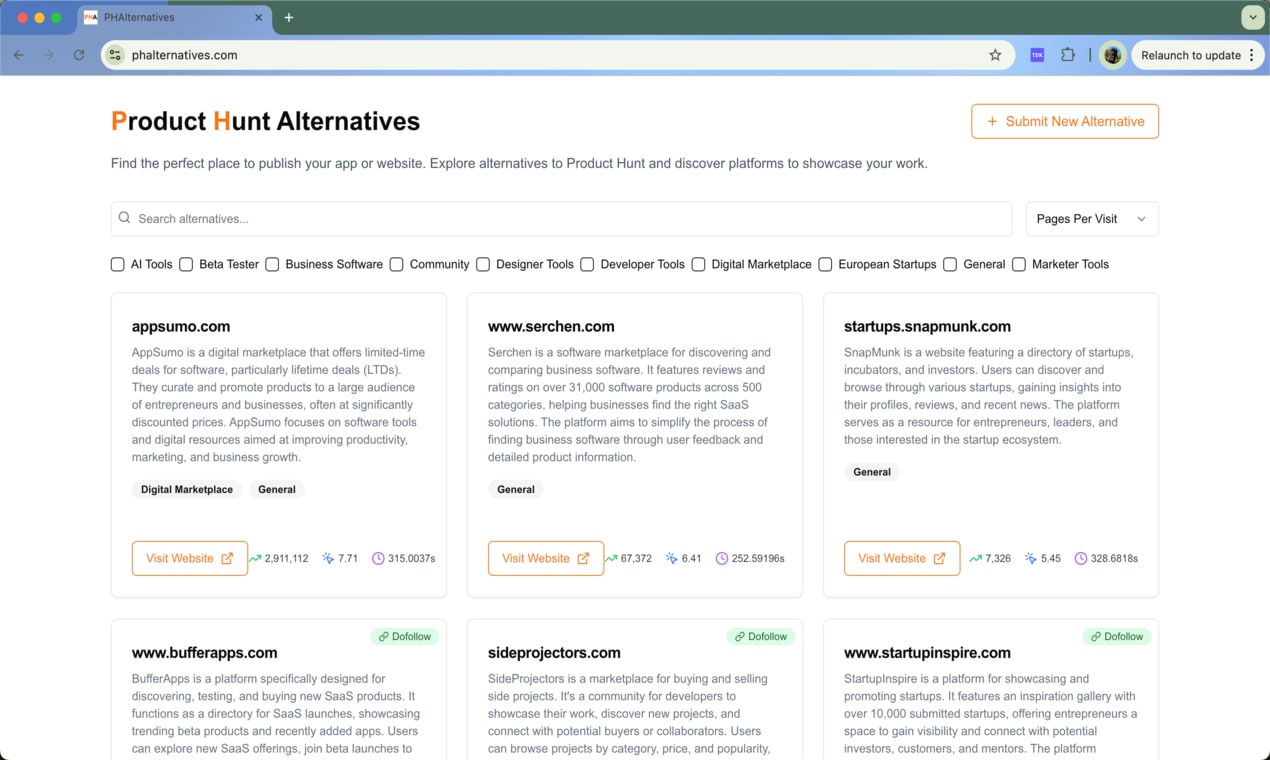Click Visit Website on snapmunk.com card
1270x760 pixels.
click(x=902, y=558)
